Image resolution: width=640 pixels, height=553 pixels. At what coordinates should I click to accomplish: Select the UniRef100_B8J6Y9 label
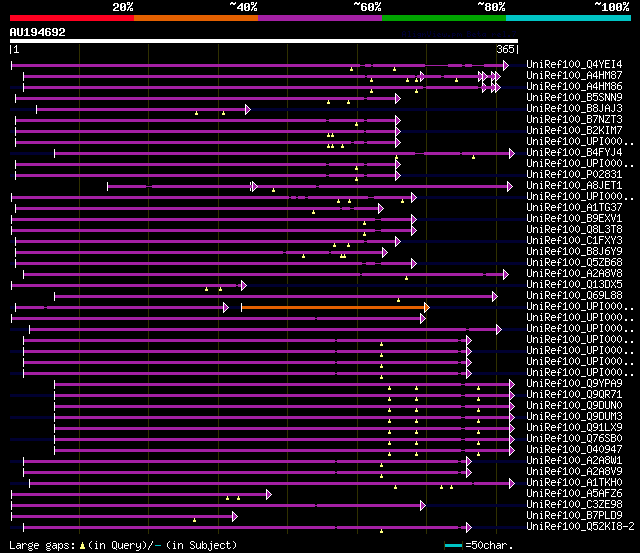(x=574, y=251)
